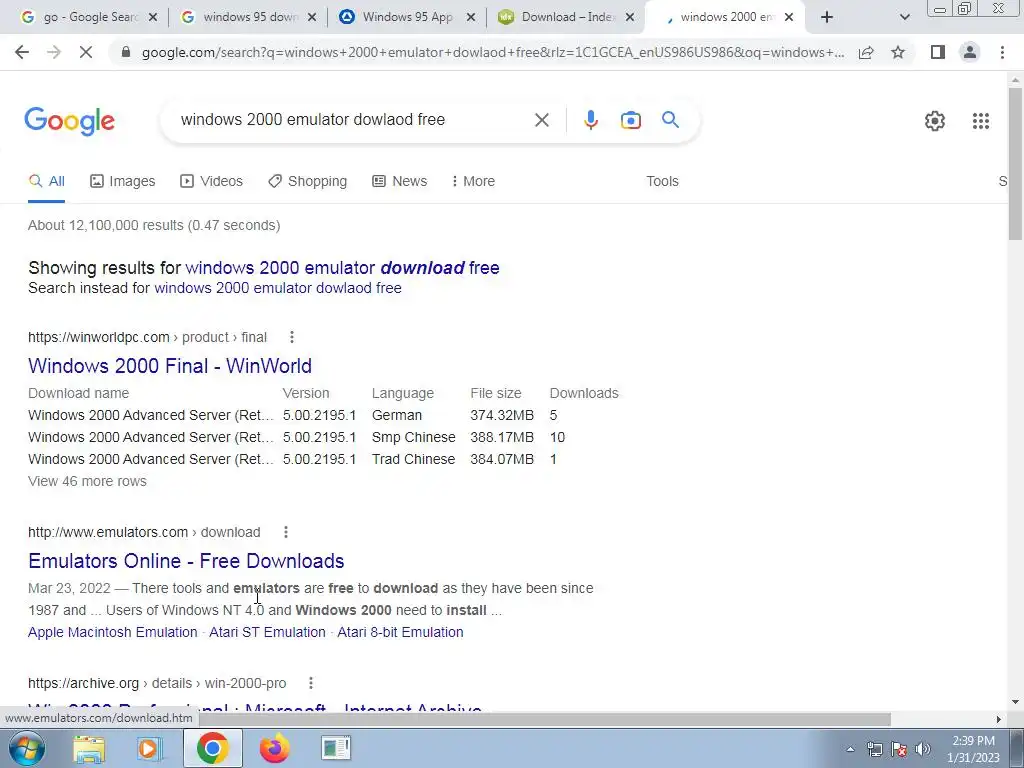Screen dimensions: 1024x768
Task: Click corrected 'windows 2000 emulator download free' link
Action: [x=342, y=268]
